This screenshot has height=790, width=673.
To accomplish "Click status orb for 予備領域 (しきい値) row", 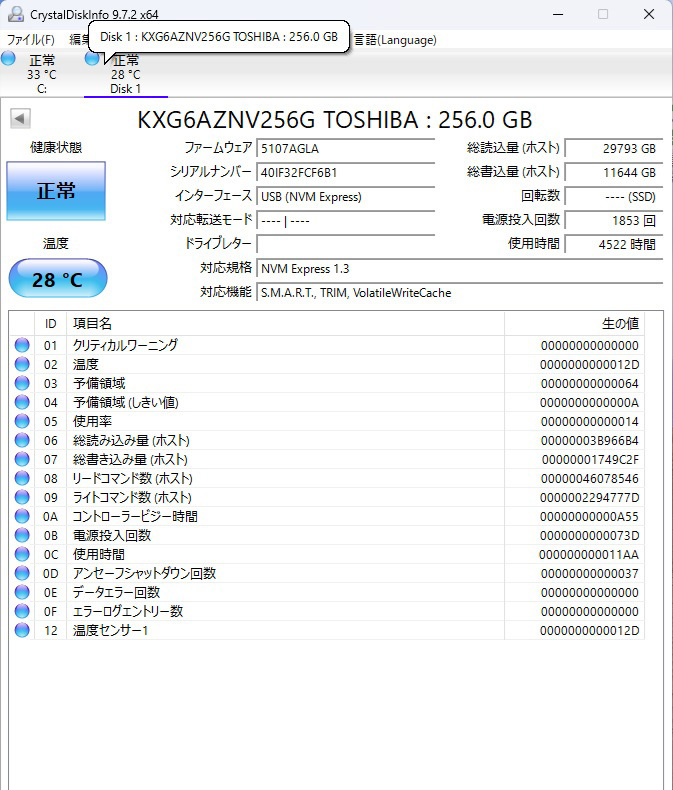I will click(x=22, y=402).
